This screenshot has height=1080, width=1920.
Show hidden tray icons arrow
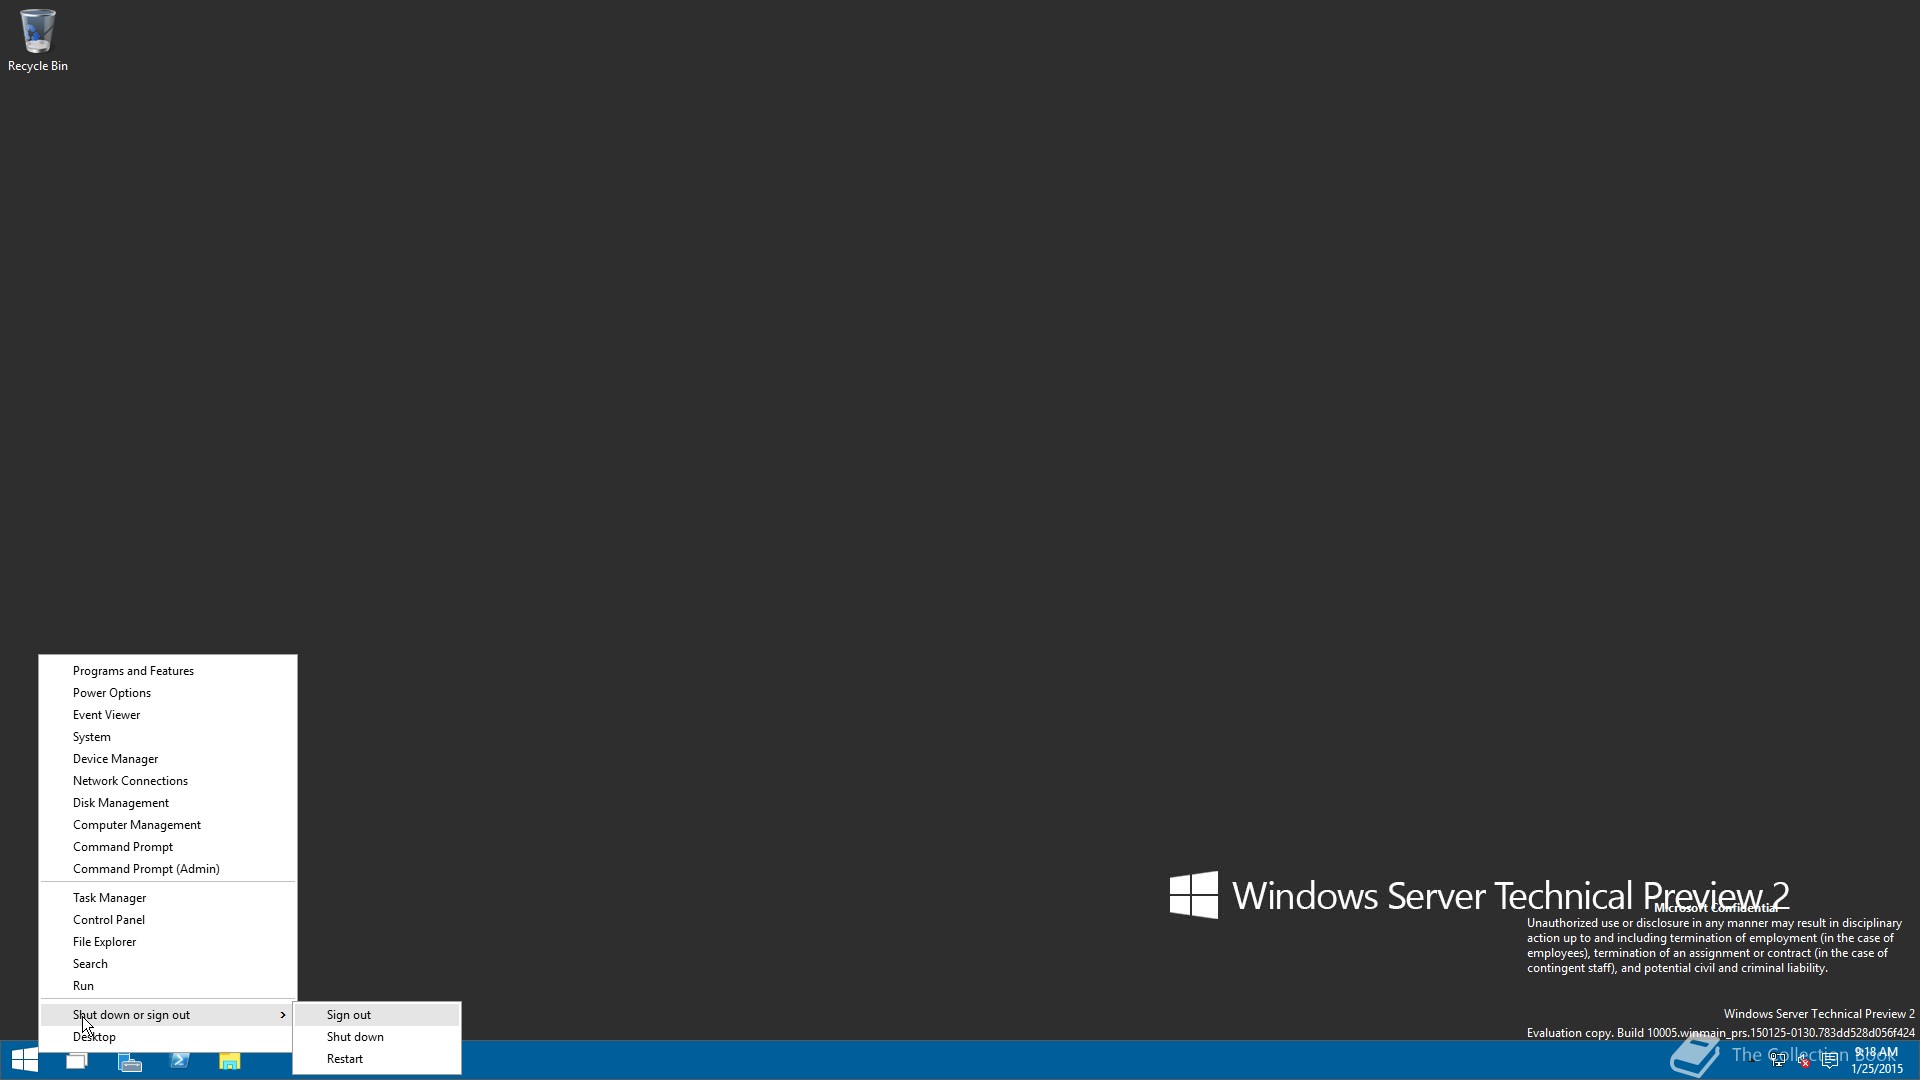[x=1752, y=1060]
